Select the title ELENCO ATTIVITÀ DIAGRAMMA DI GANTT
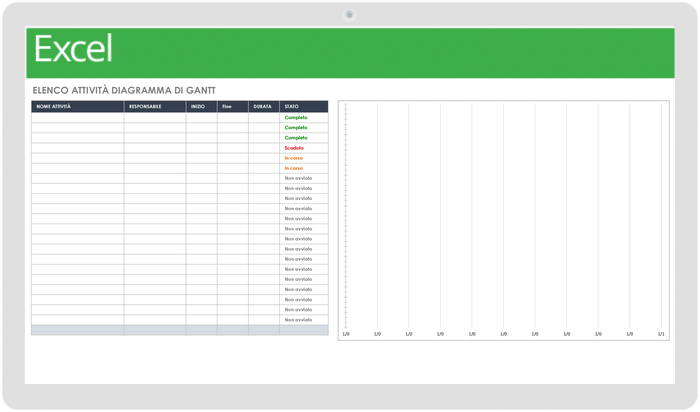Image resolution: width=700 pixels, height=412 pixels. (124, 91)
